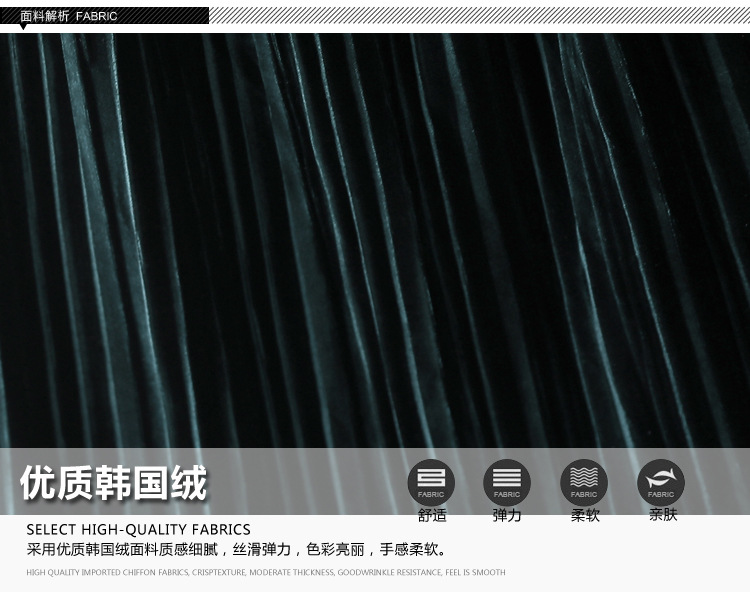Click the 亲肤 skin-friendly dolphin icon
This screenshot has height=593, width=750.
(661, 483)
